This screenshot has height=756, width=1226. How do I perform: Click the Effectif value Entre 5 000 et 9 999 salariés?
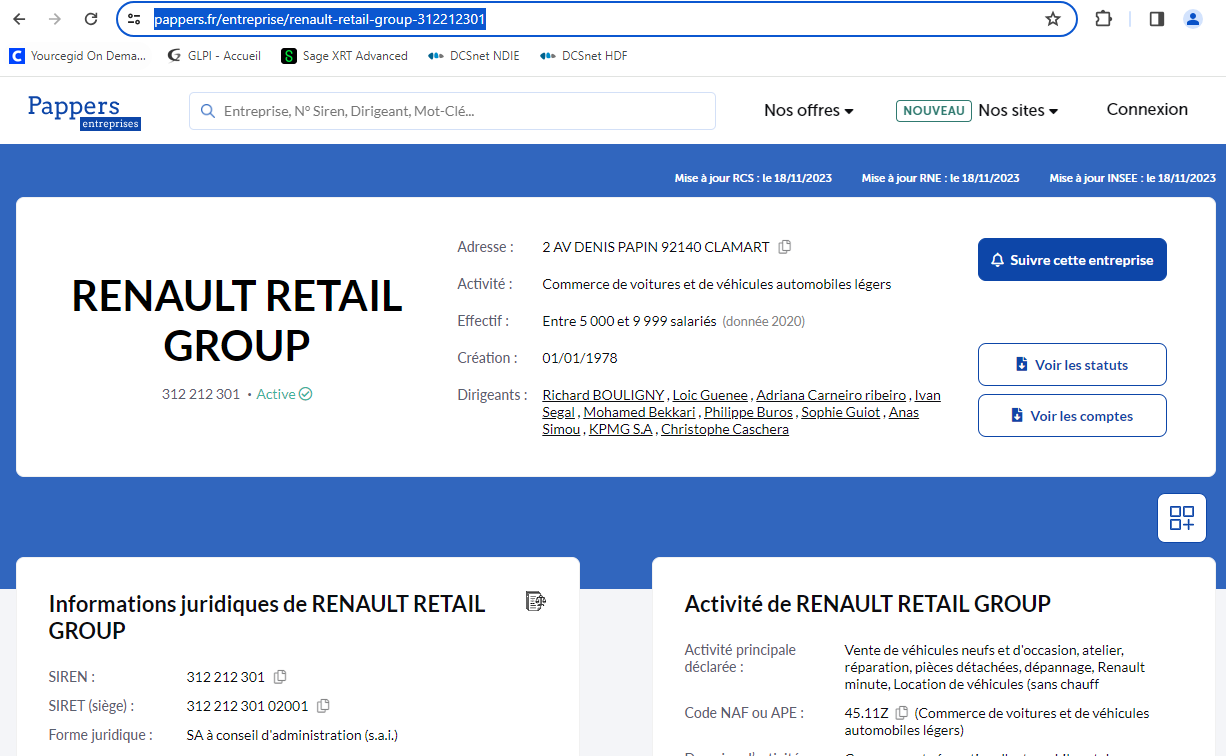coord(629,321)
